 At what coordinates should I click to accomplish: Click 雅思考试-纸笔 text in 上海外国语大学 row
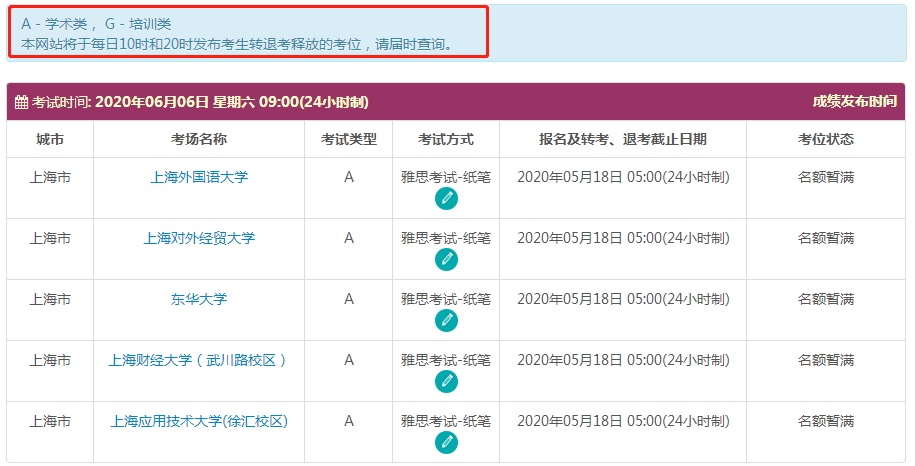[x=446, y=177]
